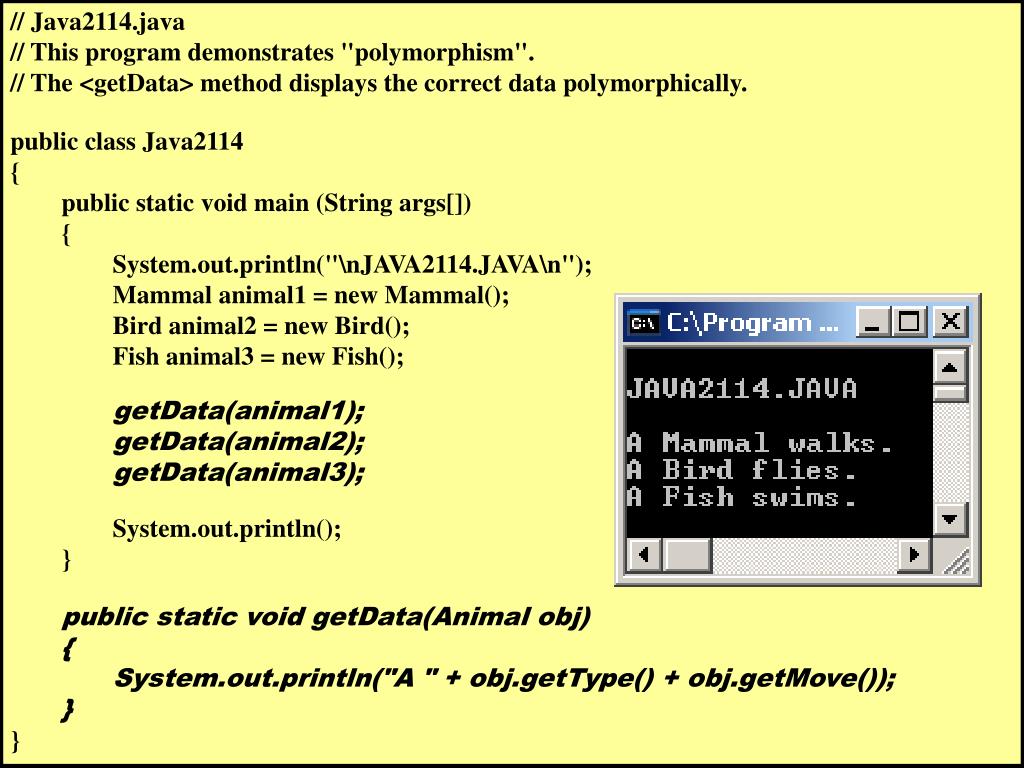Click the console window system menu icon
The width and height of the screenshot is (1024, 768).
pyautogui.click(x=644, y=323)
